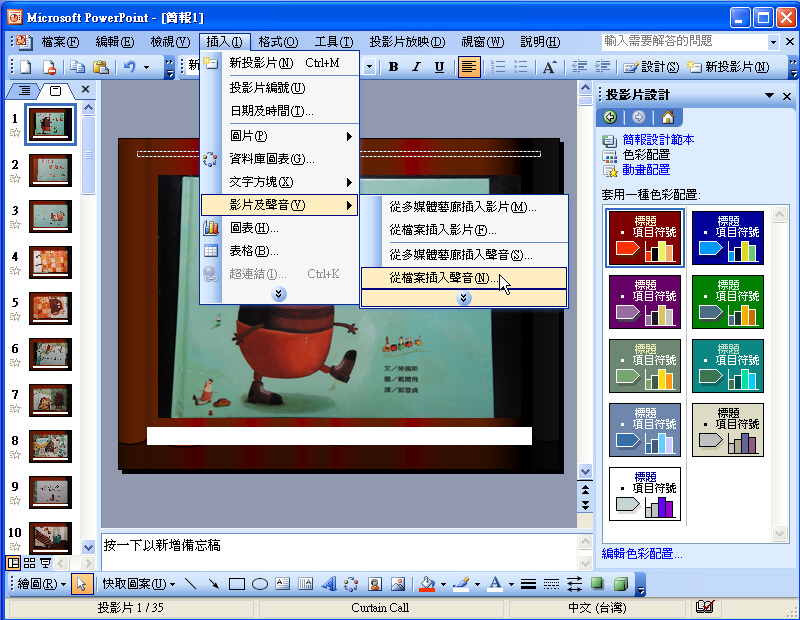Click the Decrease indent icon
The image size is (800, 620).
click(x=579, y=67)
